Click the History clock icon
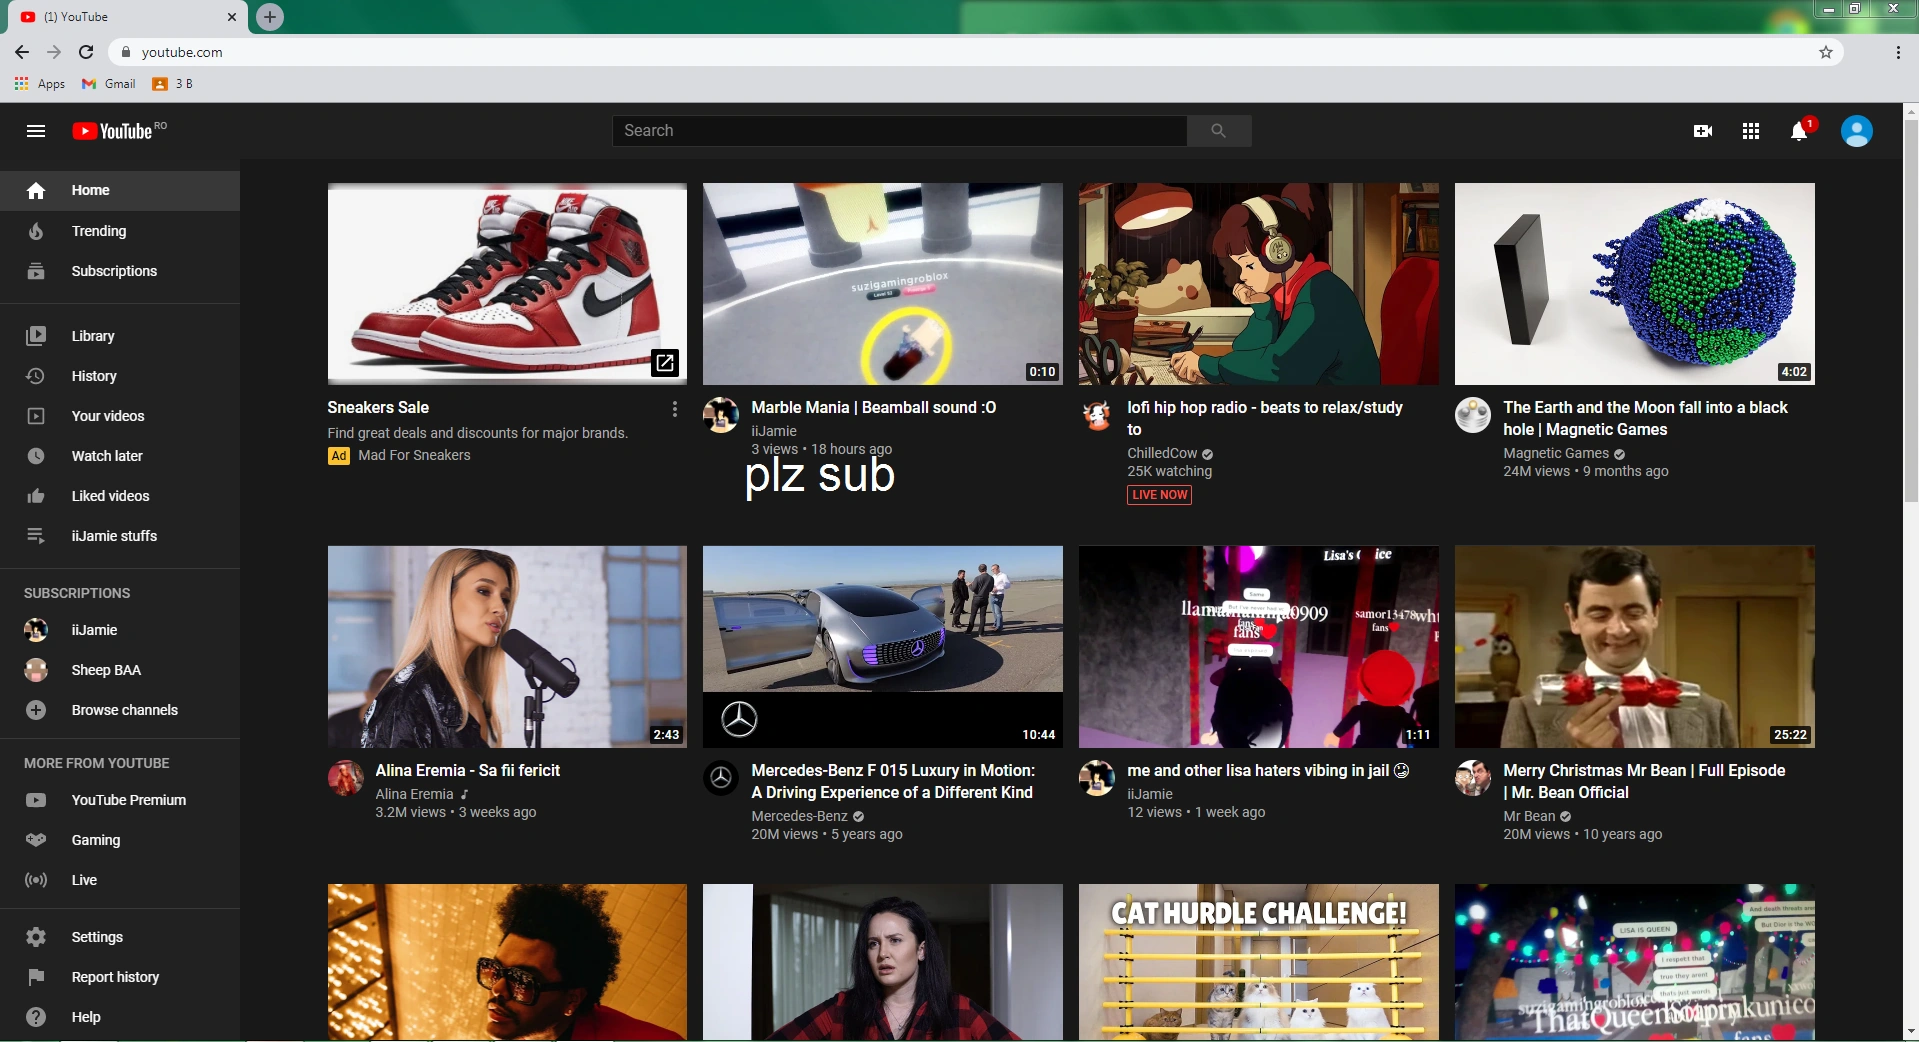Screen dimensions: 1919x1042 click(36, 376)
